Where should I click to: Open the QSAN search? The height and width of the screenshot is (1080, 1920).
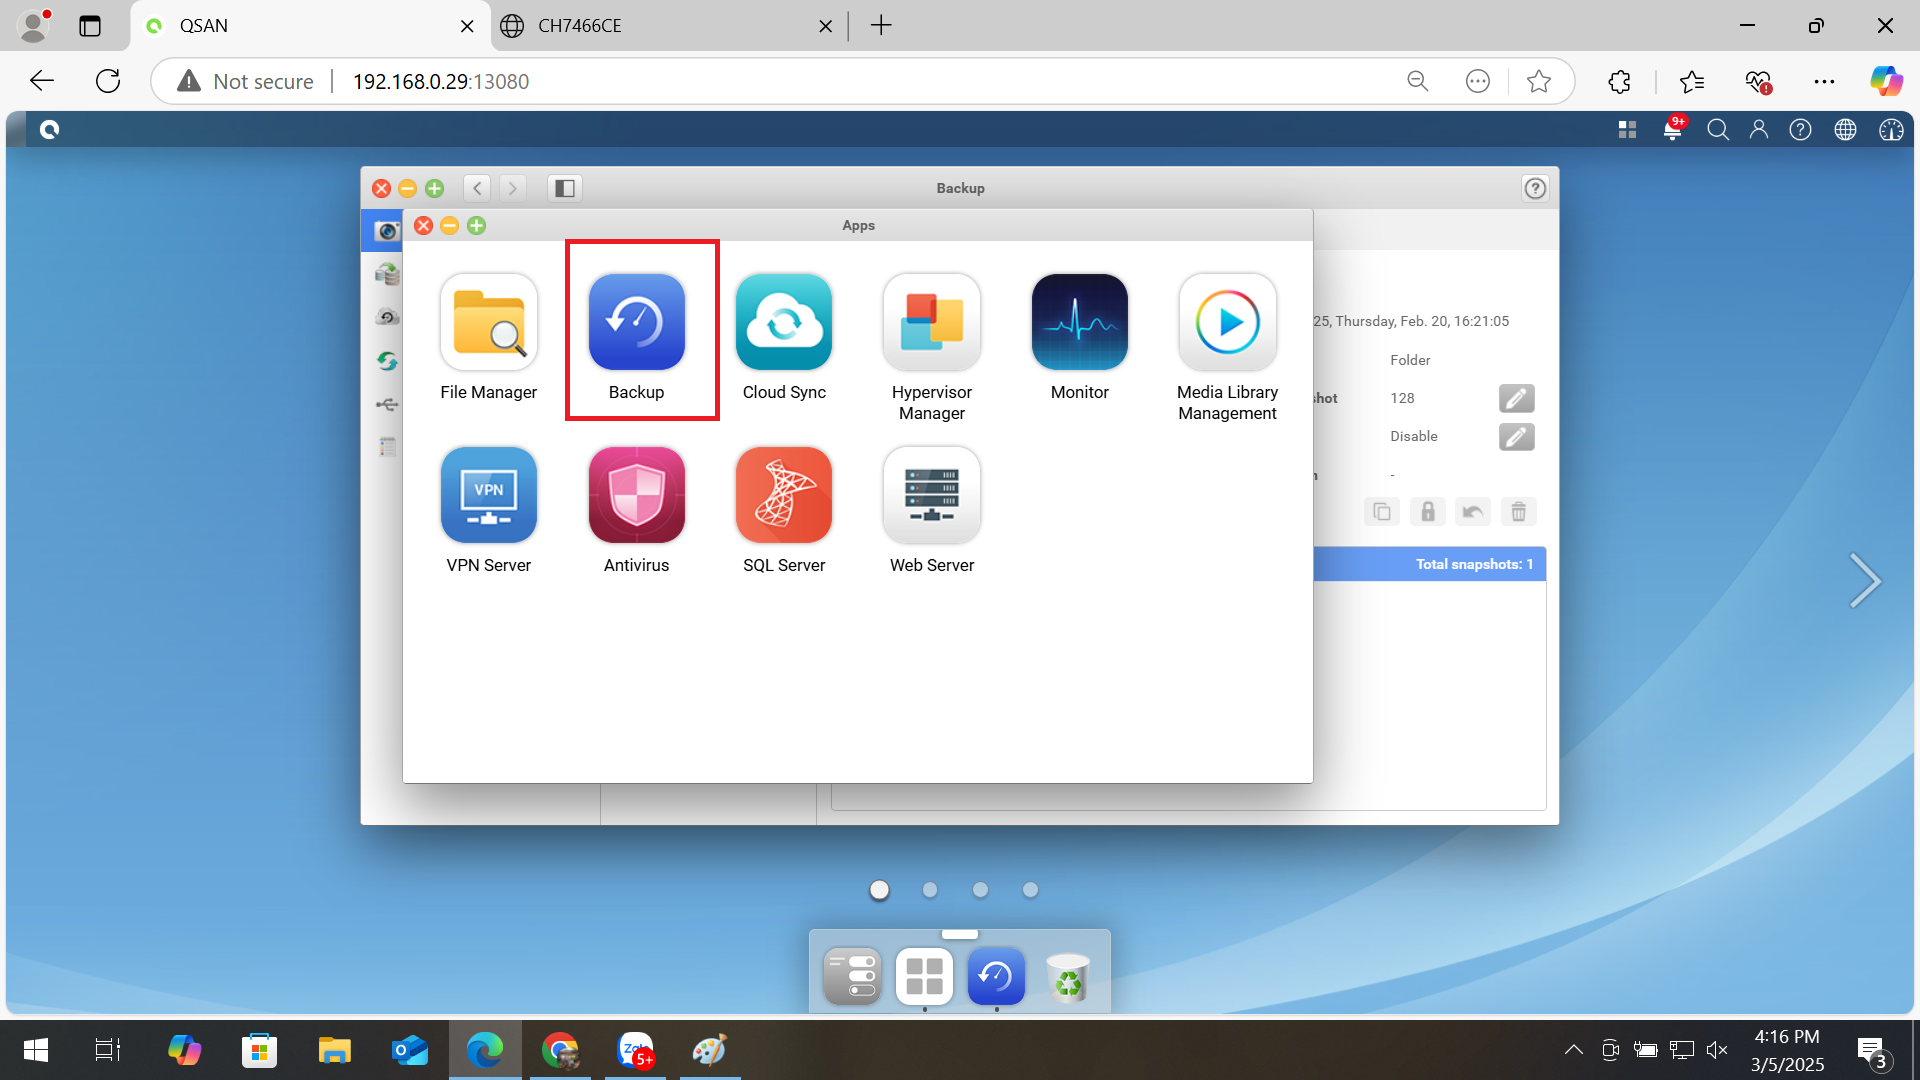[1717, 129]
